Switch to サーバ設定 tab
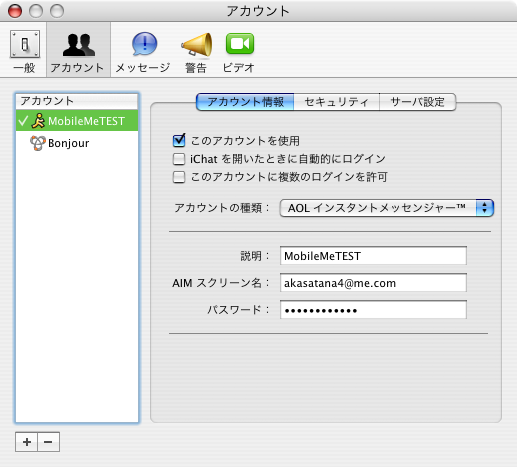Screen dimensions: 517x467 point(418,102)
